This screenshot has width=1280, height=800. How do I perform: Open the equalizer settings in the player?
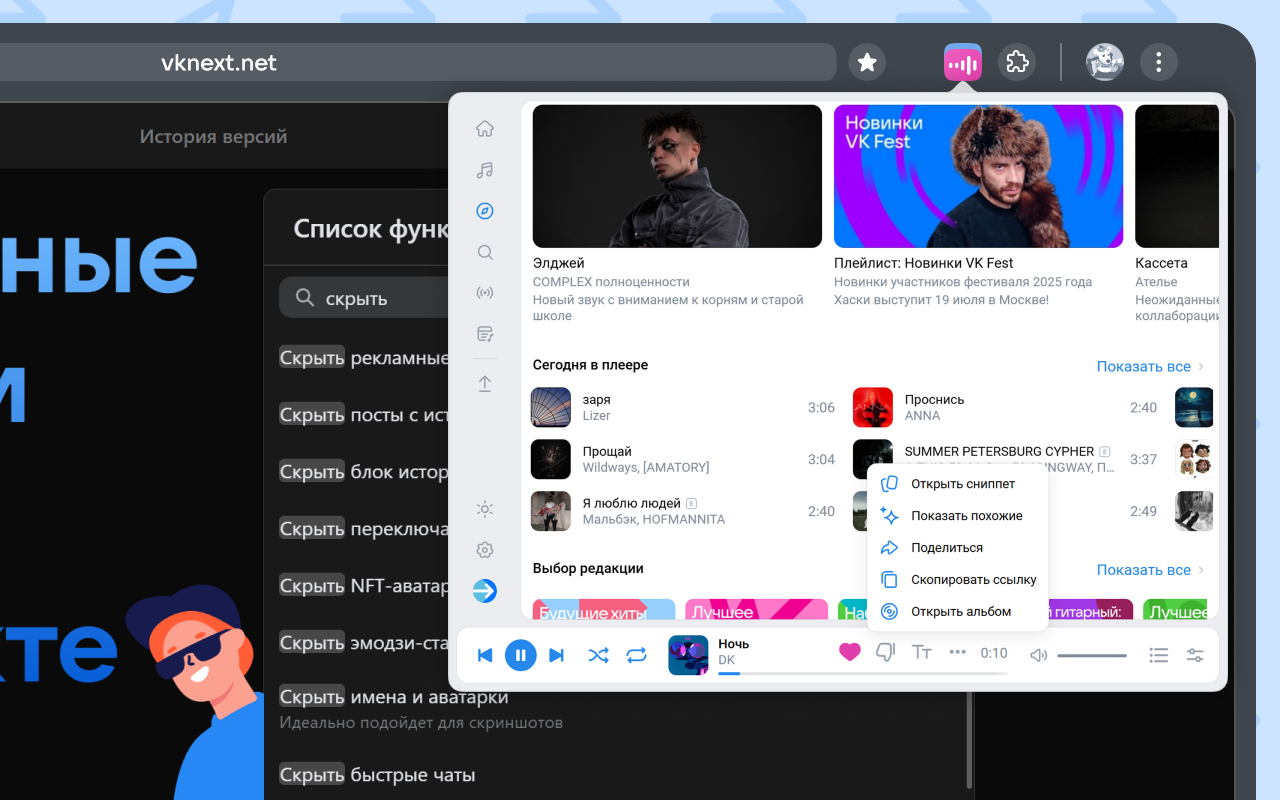1195,655
